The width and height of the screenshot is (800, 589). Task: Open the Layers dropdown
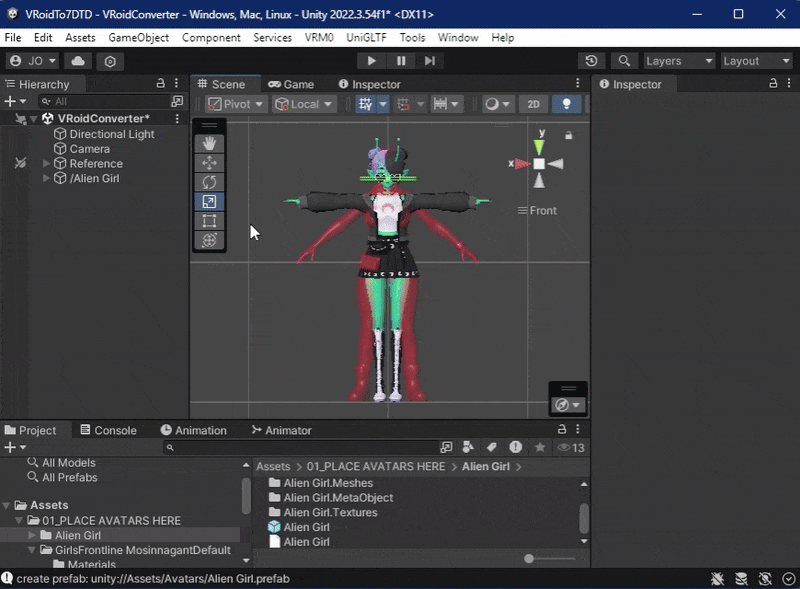(679, 61)
